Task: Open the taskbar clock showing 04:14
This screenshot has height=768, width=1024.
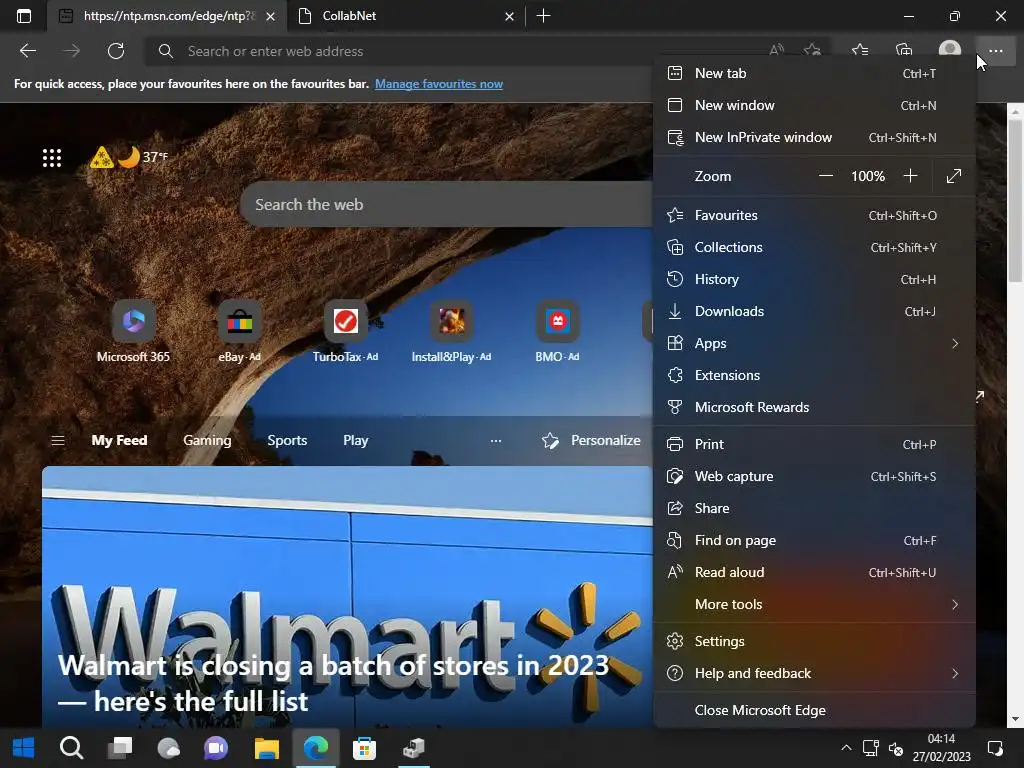Action: click(x=941, y=748)
